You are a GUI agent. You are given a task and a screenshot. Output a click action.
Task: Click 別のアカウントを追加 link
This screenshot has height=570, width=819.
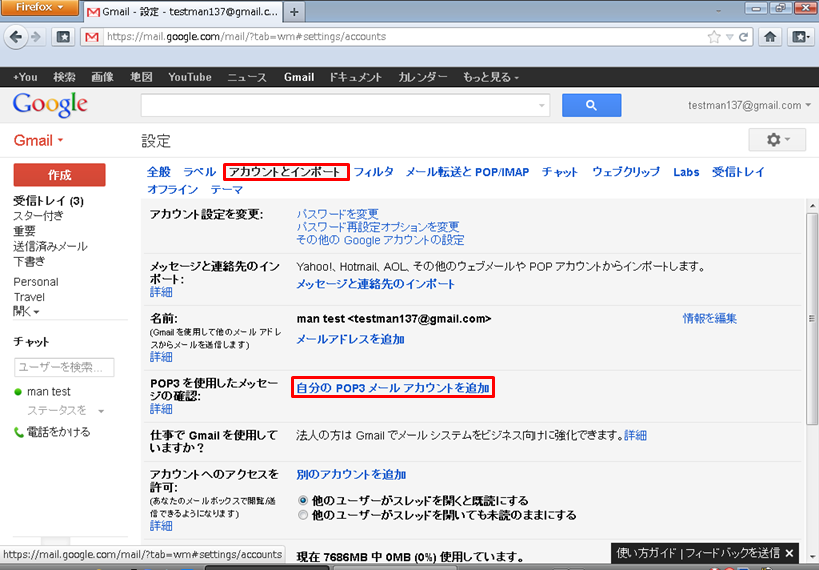(351, 474)
